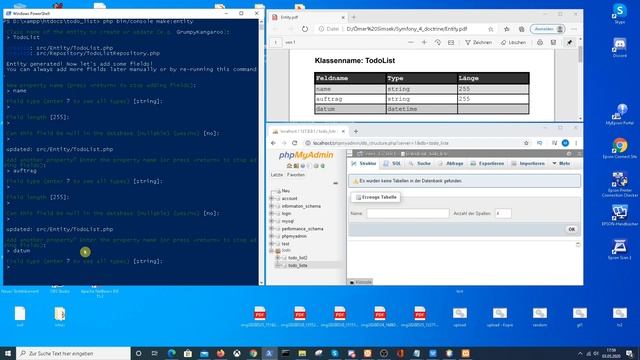Open the Struktur tab in phpMyAdmin

364,163
